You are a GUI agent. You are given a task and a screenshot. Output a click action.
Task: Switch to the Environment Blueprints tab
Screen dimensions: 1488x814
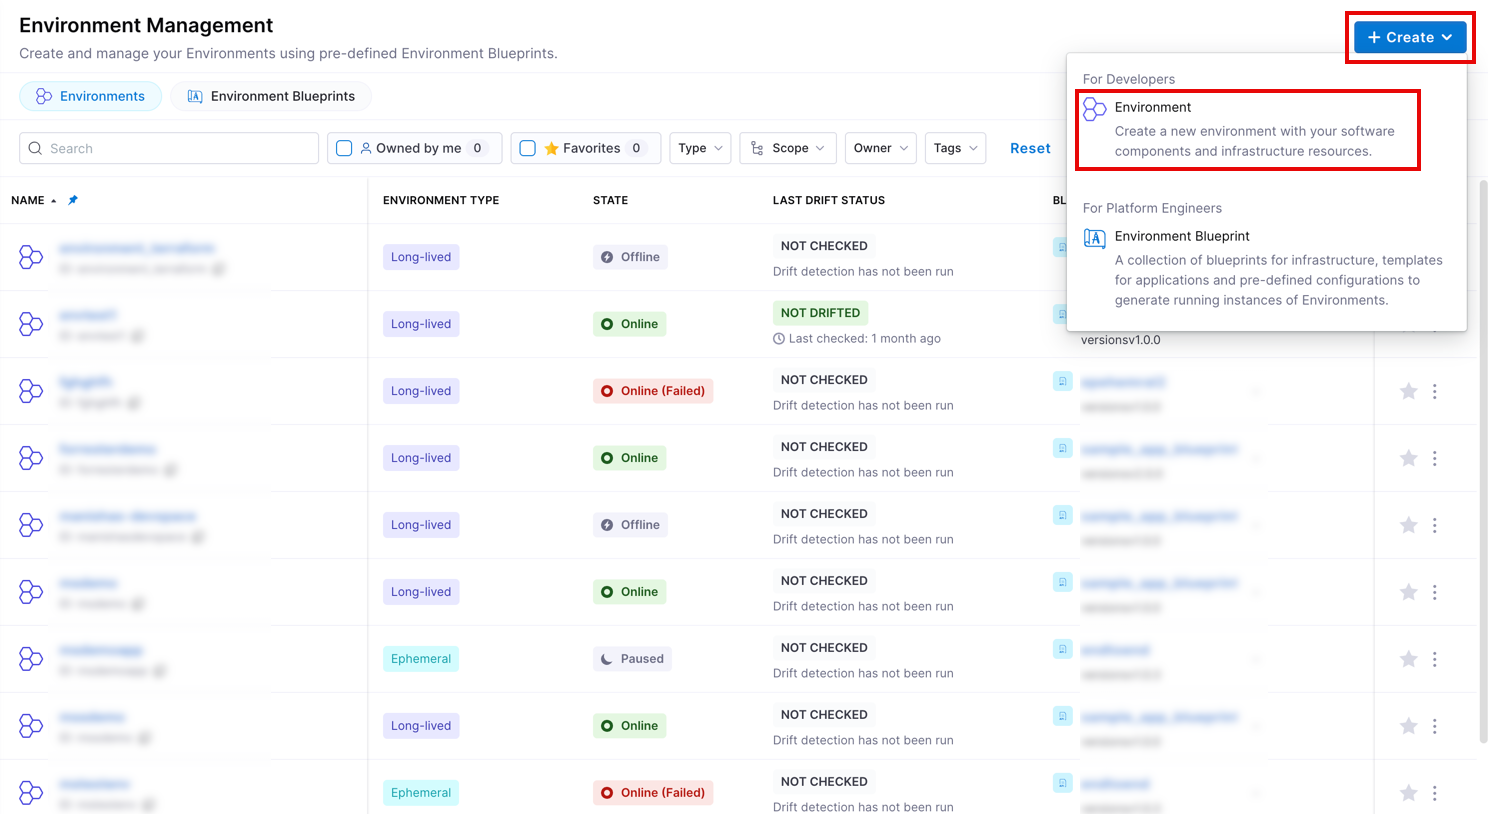[x=271, y=96]
